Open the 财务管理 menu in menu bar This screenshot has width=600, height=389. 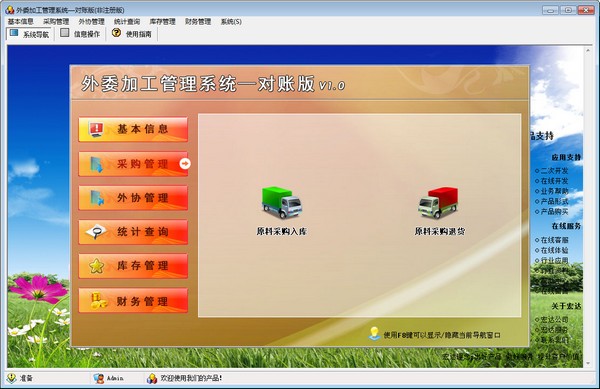tap(198, 22)
